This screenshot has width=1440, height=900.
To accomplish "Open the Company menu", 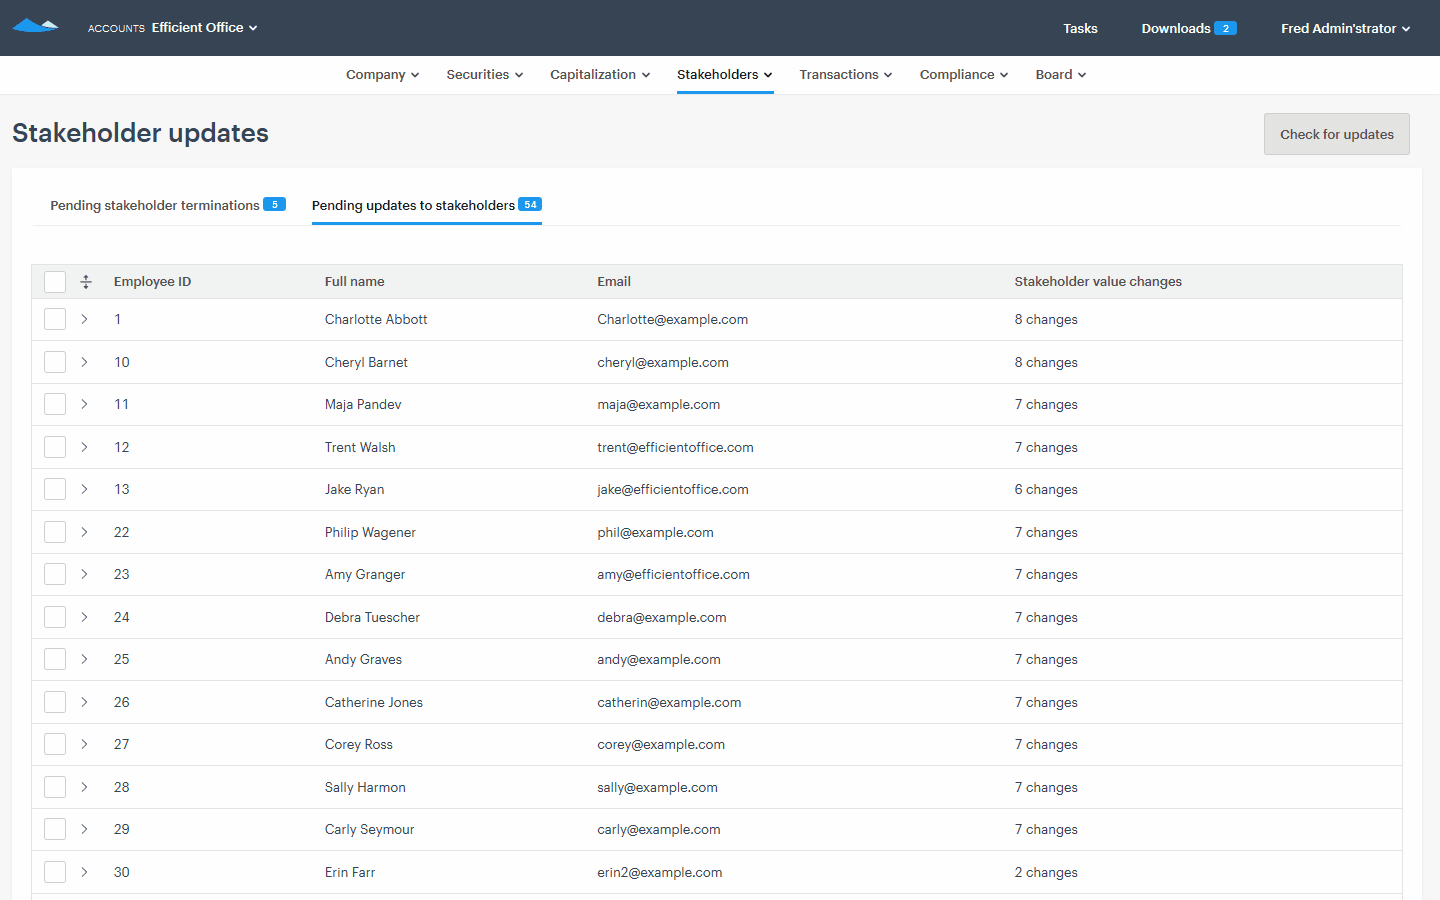I will [x=382, y=75].
